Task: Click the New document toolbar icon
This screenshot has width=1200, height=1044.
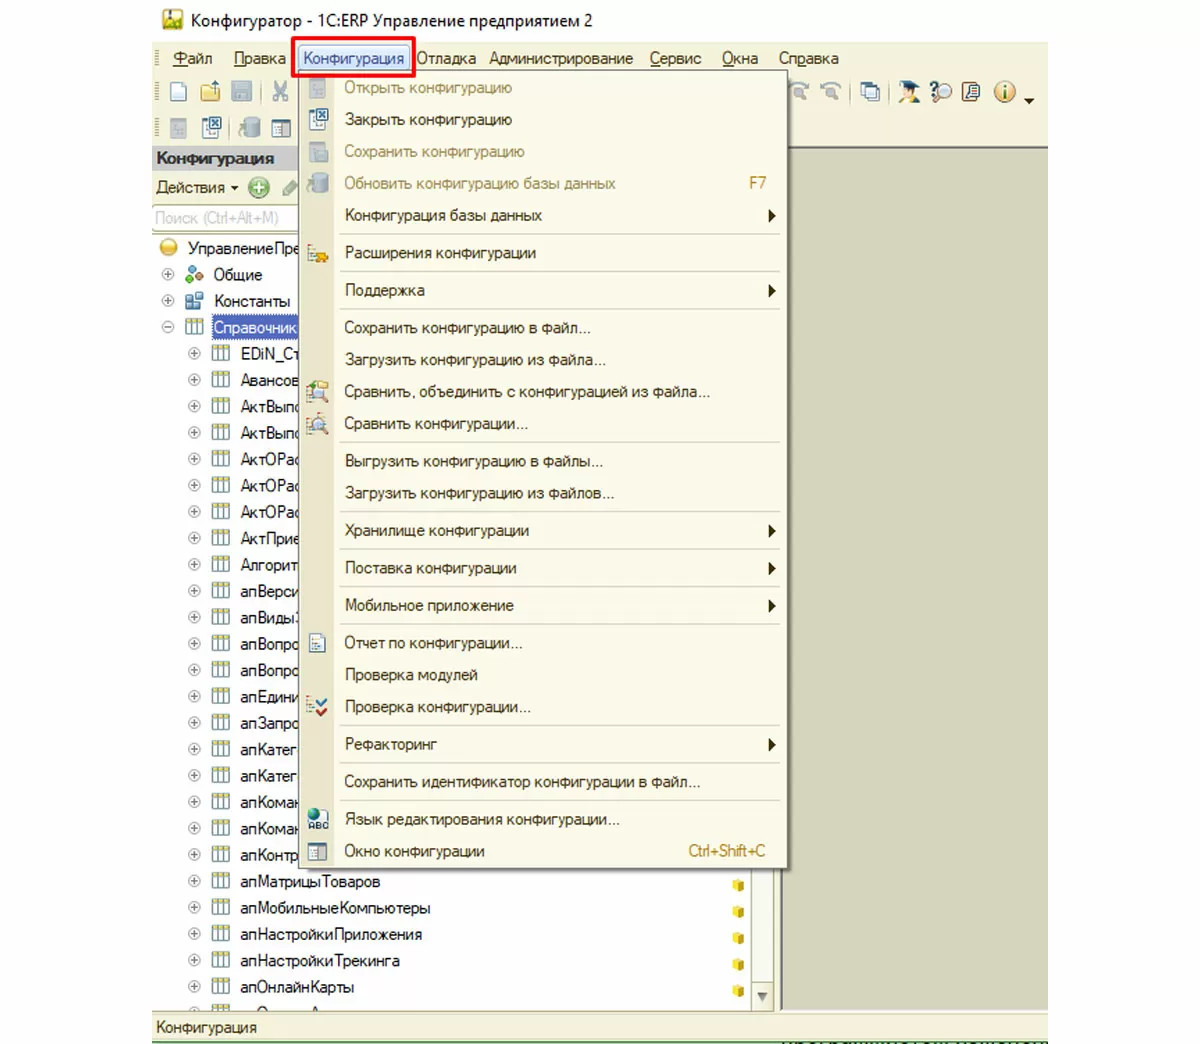Action: (x=178, y=92)
